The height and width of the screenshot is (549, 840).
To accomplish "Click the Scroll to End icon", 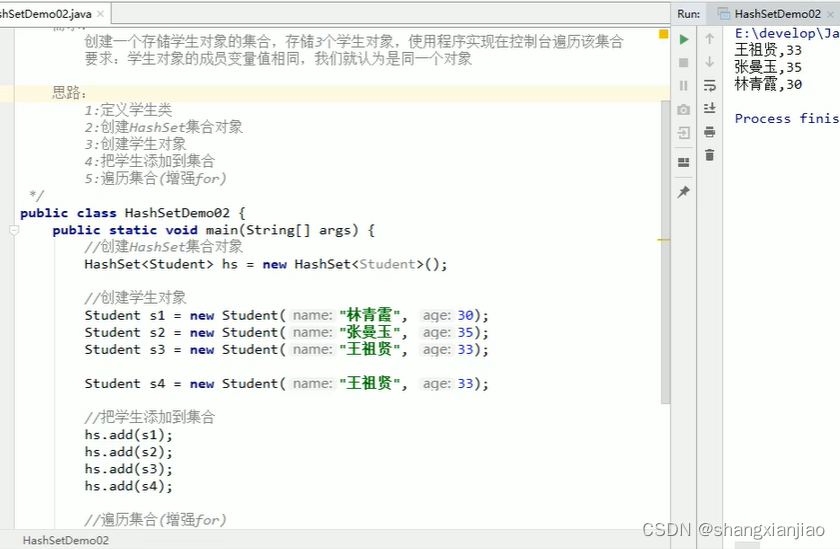I will pos(710,109).
